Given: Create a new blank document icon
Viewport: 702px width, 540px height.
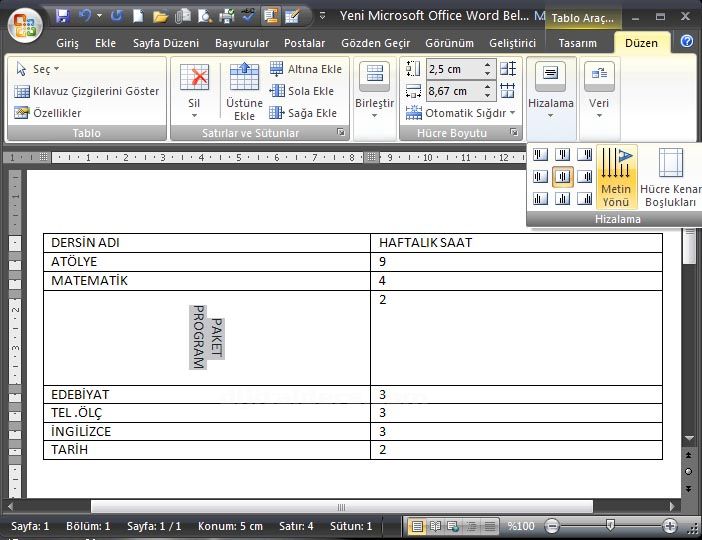Looking at the screenshot, I should pos(138,16).
